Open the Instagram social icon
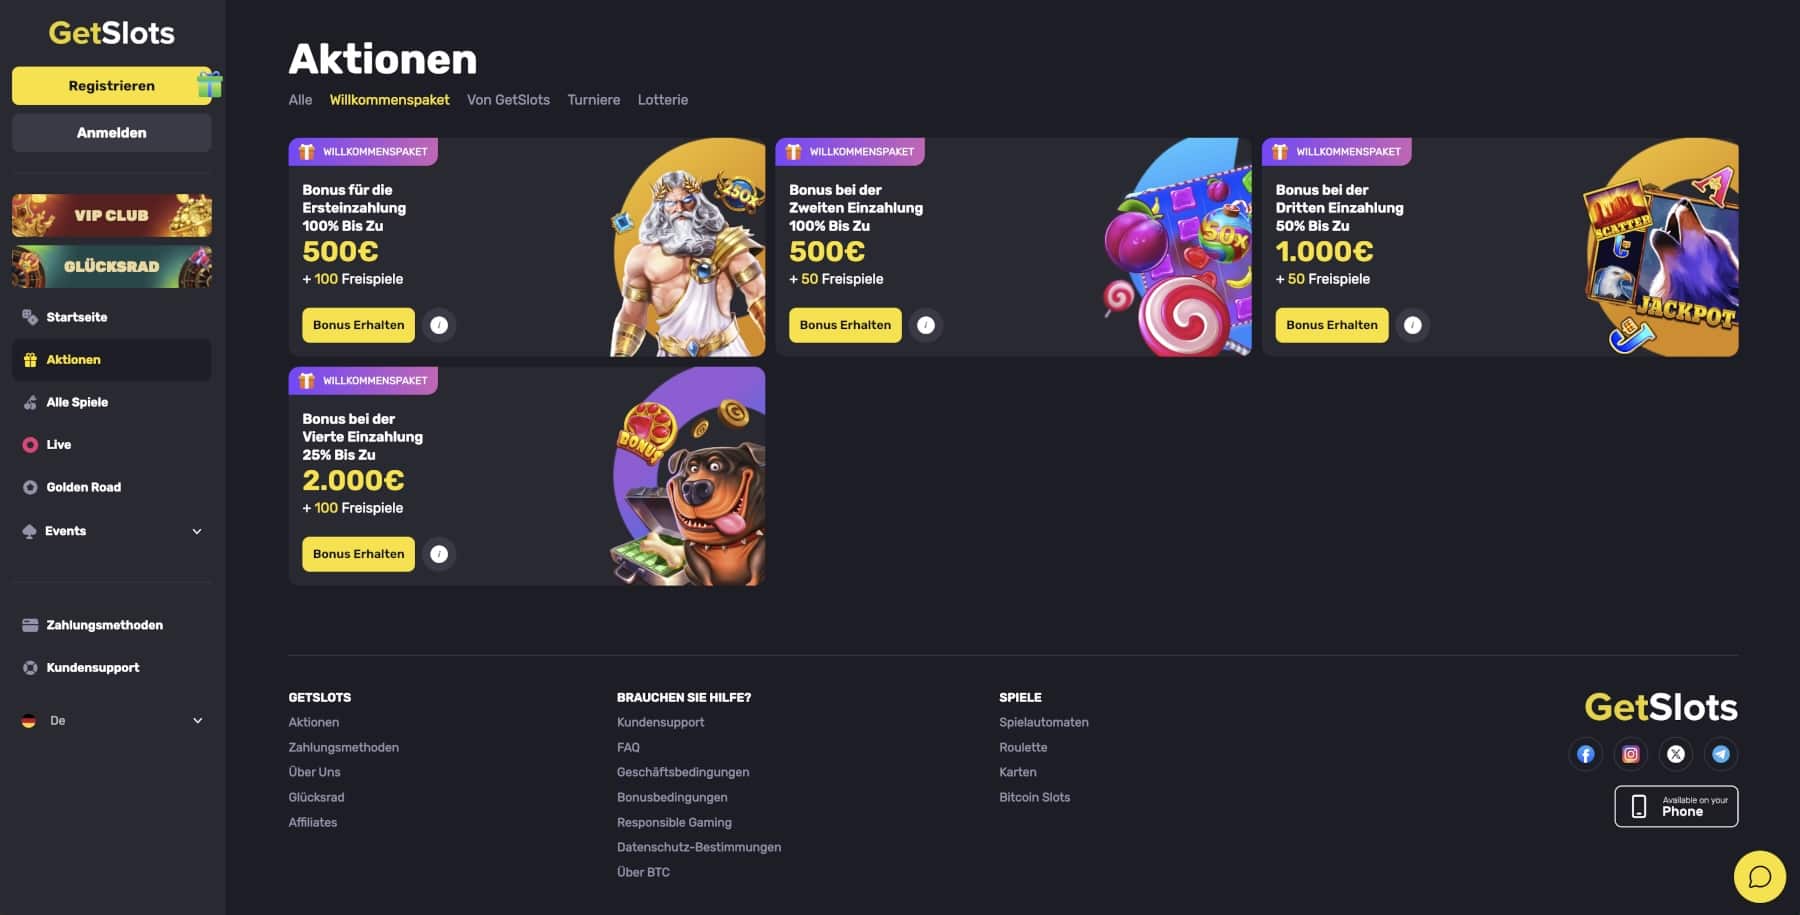1800x915 pixels. pyautogui.click(x=1631, y=754)
